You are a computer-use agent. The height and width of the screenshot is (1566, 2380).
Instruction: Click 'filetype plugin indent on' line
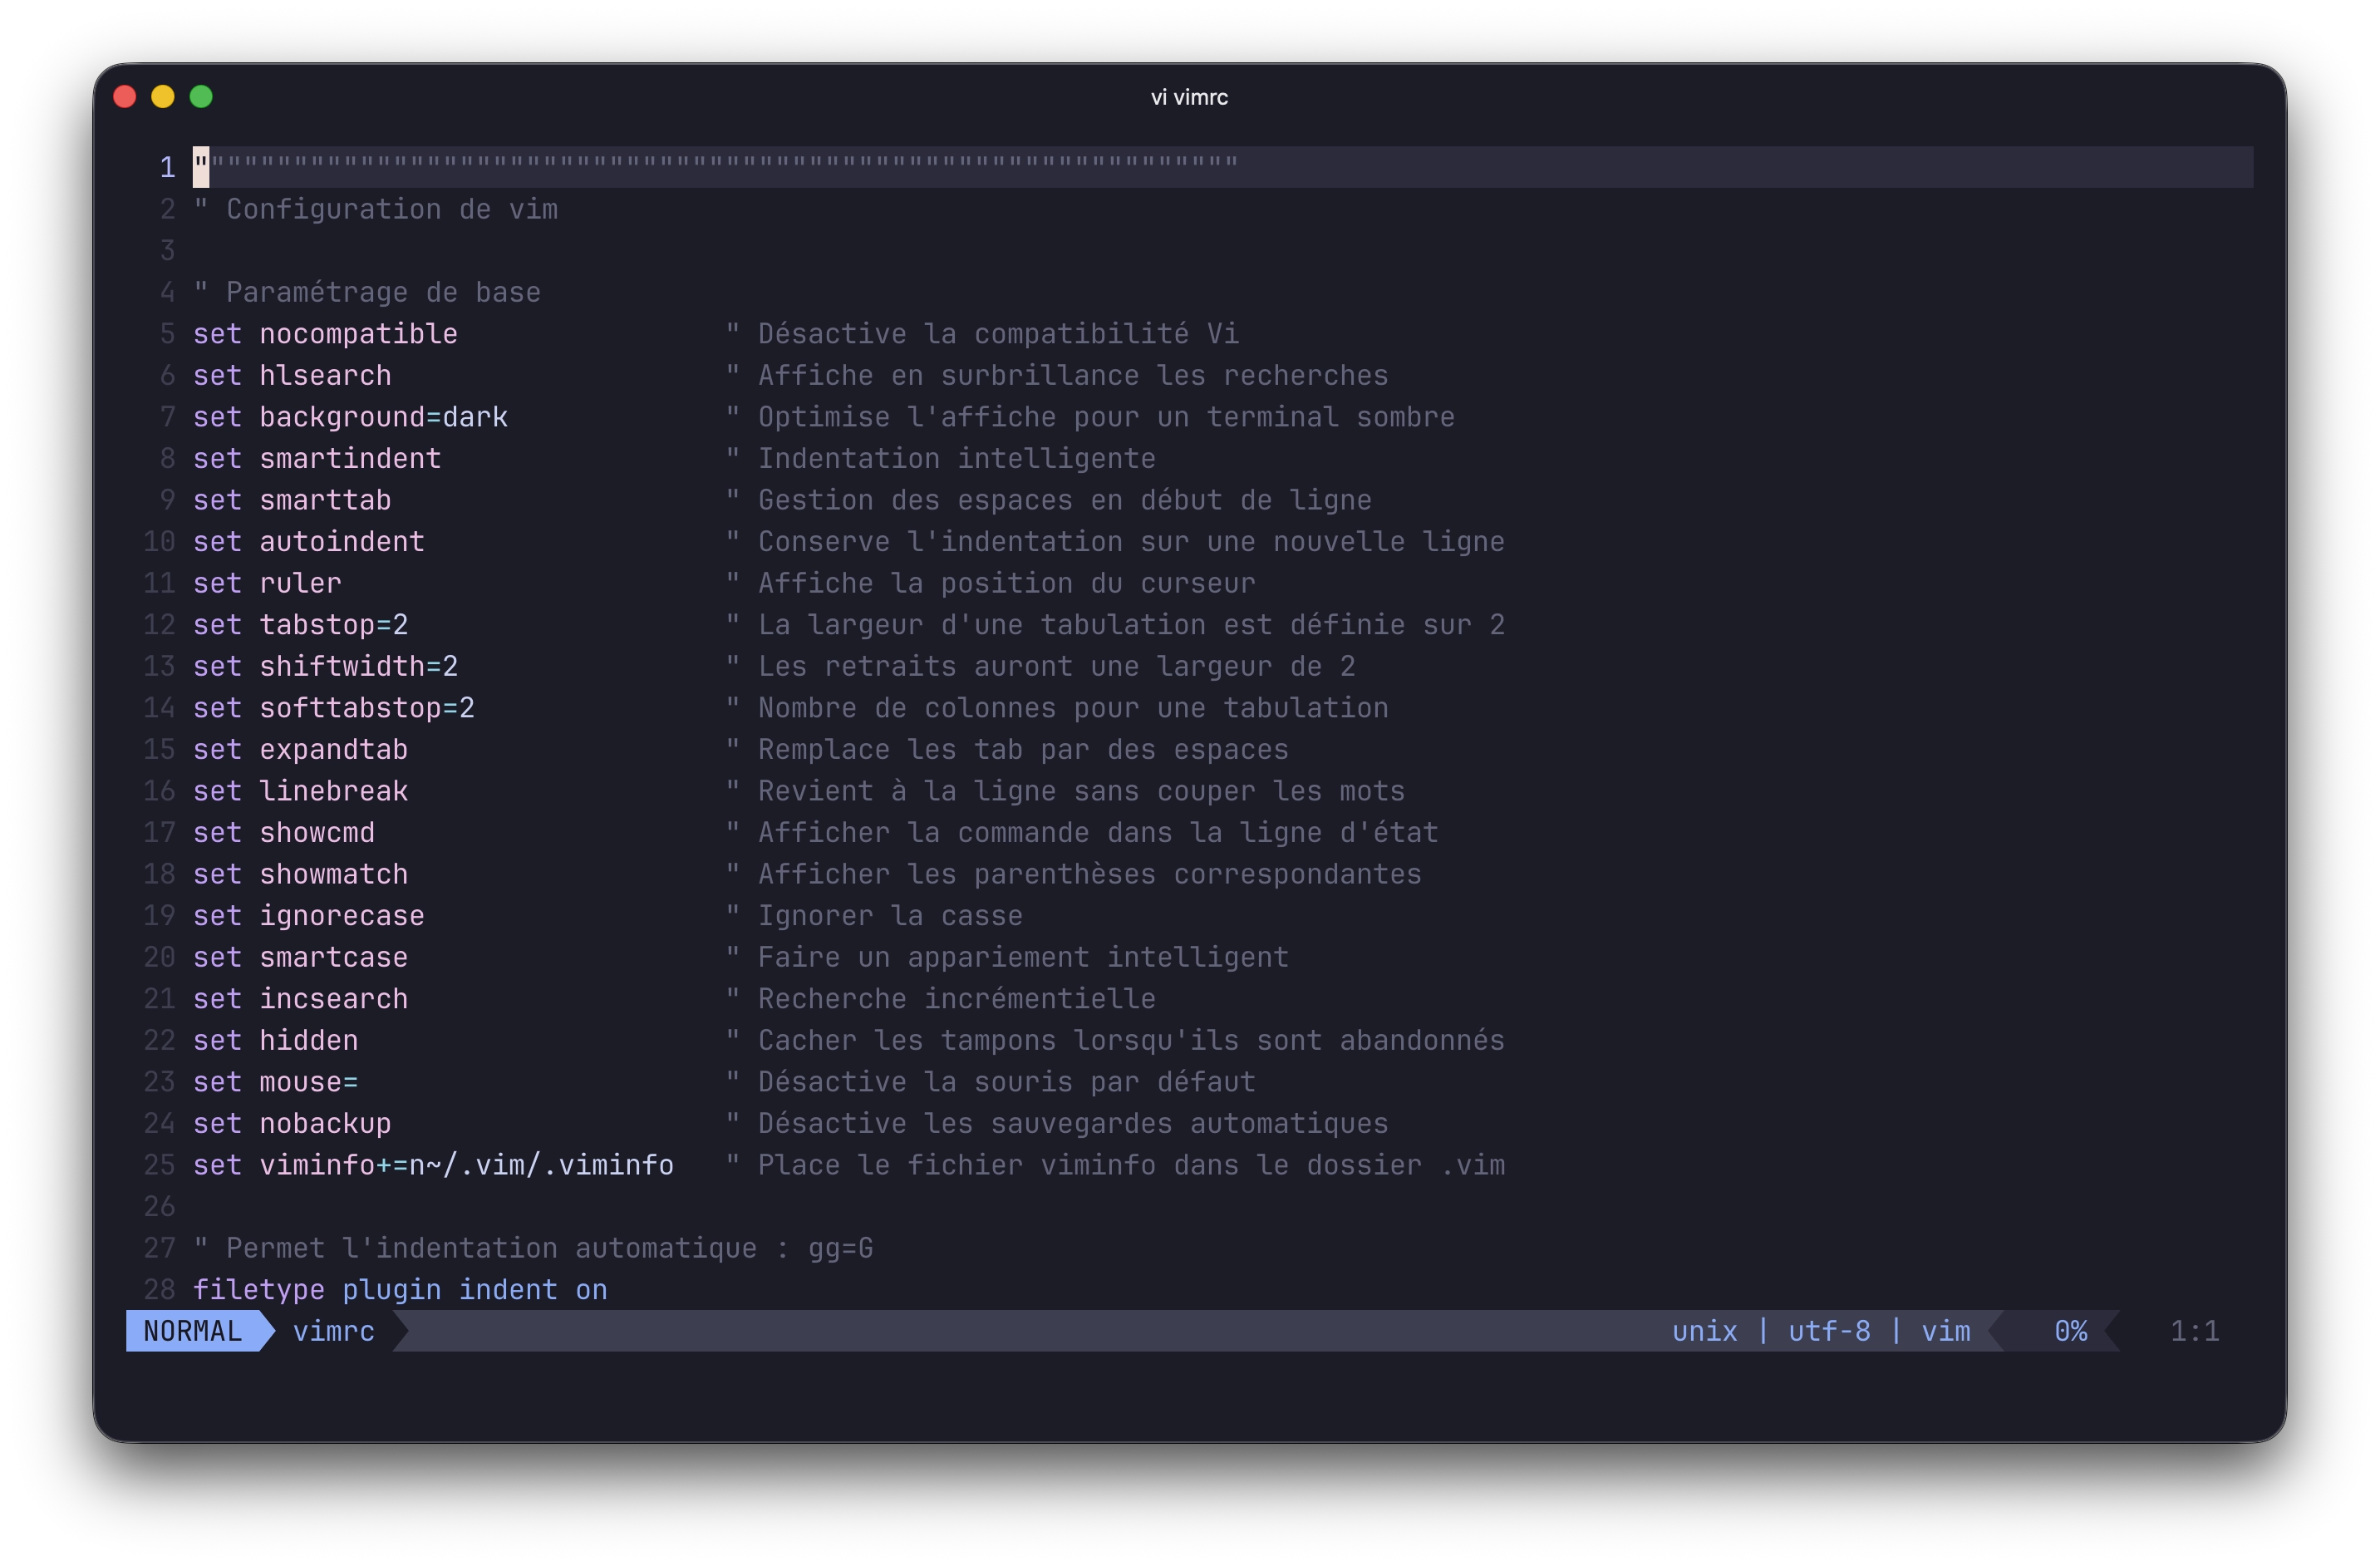(x=400, y=1290)
